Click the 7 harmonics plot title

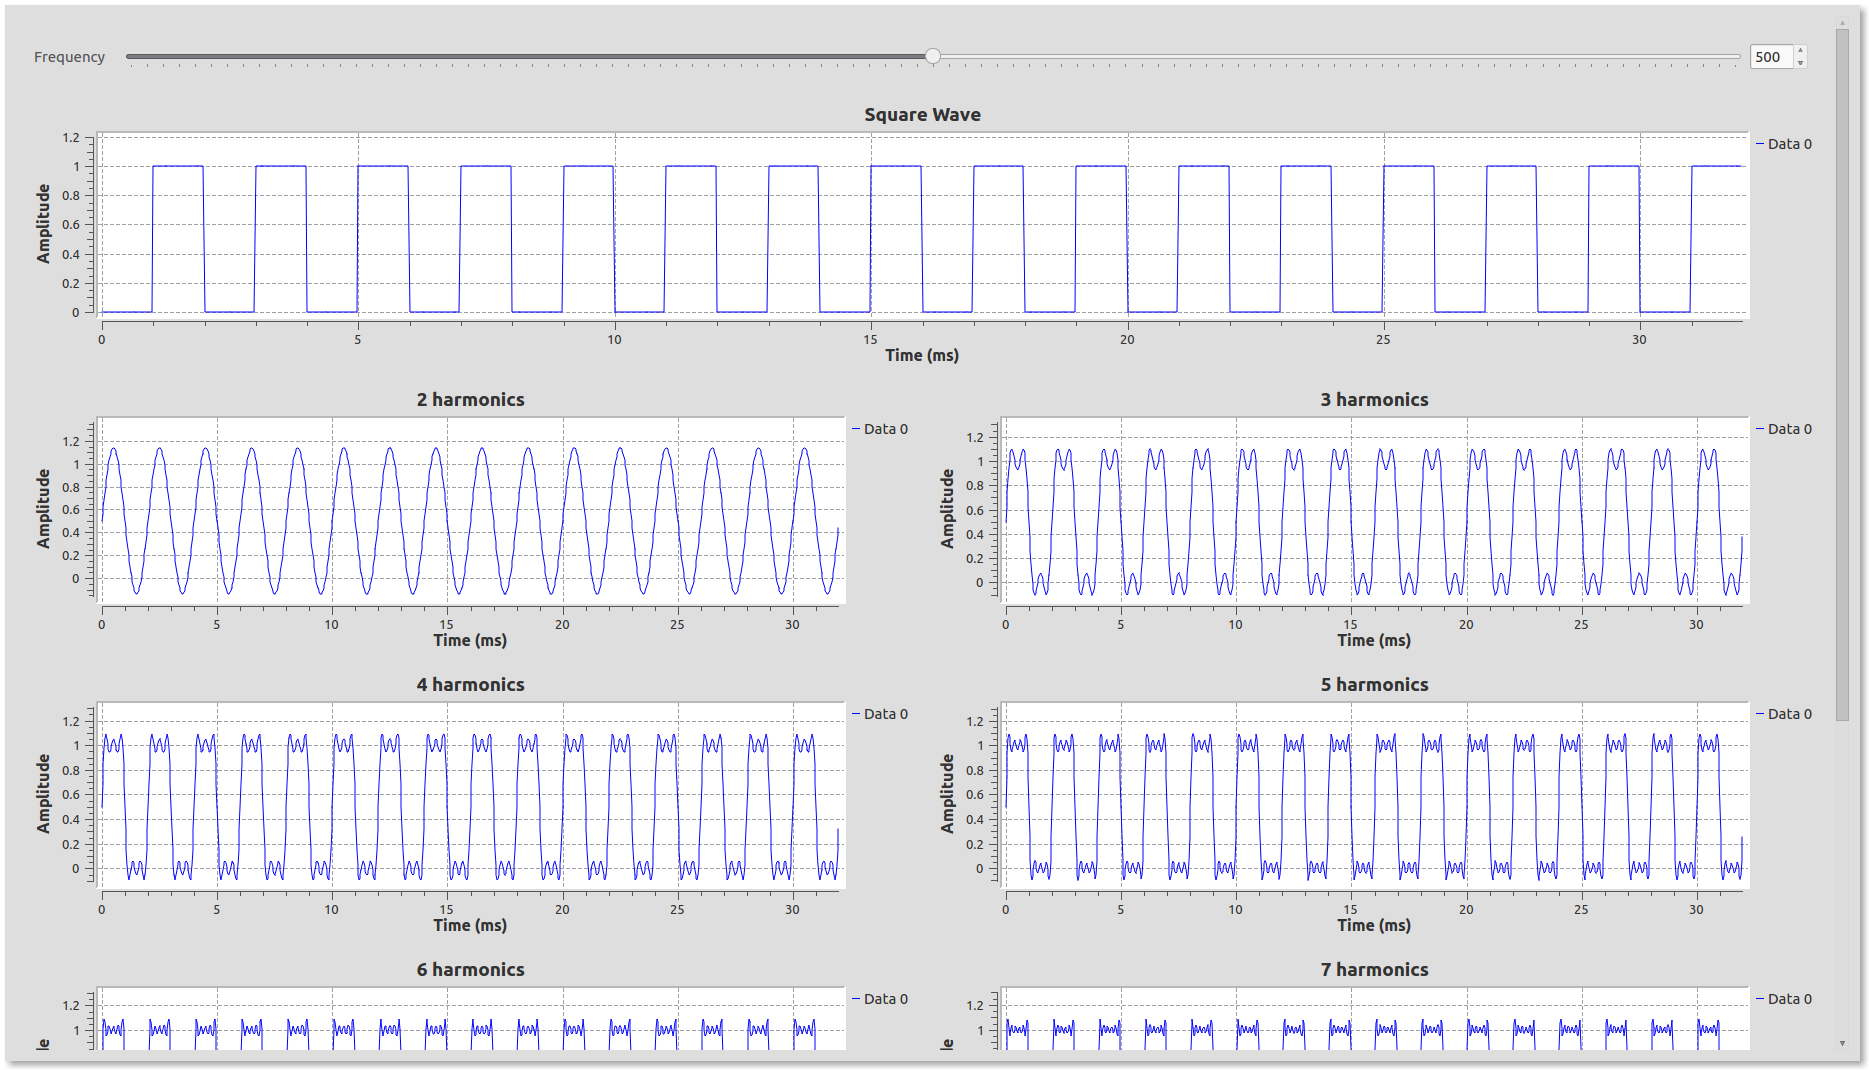click(1374, 970)
